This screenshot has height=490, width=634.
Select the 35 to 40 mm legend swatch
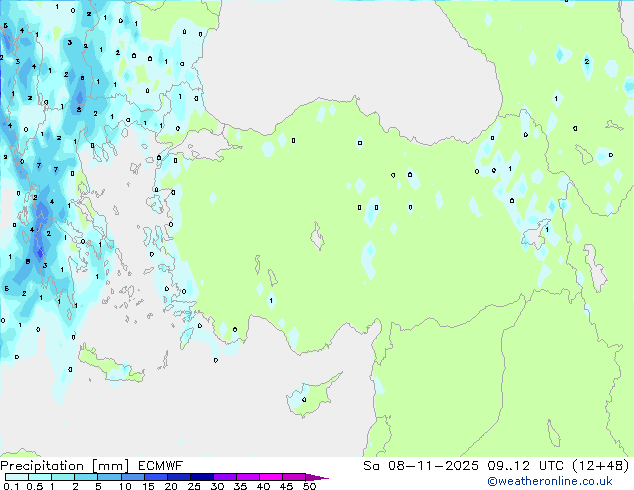[248, 477]
